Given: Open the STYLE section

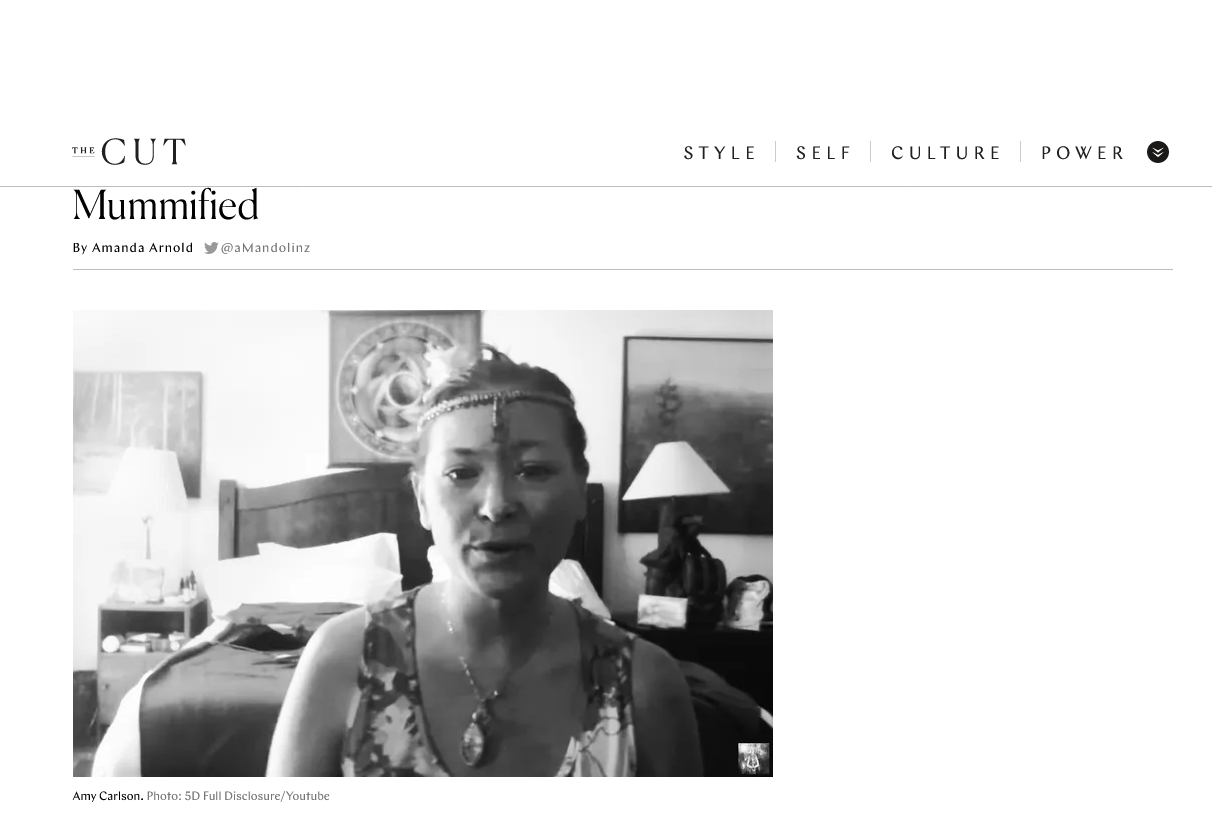Looking at the screenshot, I should (721, 153).
